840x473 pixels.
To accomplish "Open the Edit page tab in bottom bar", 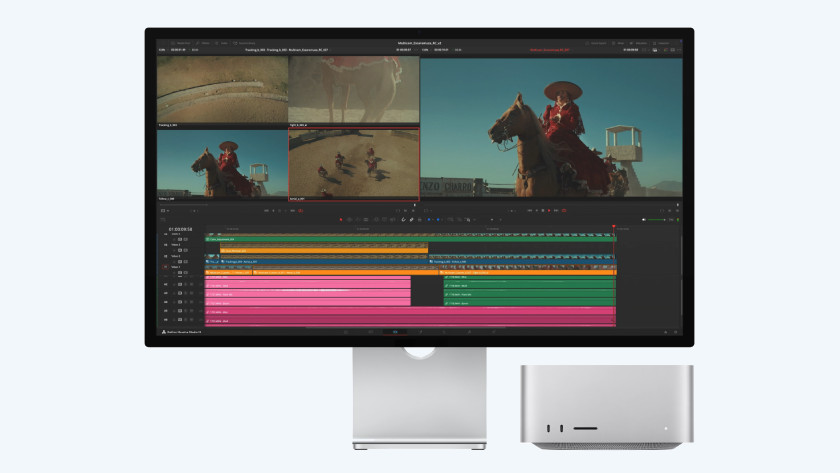I will point(395,332).
